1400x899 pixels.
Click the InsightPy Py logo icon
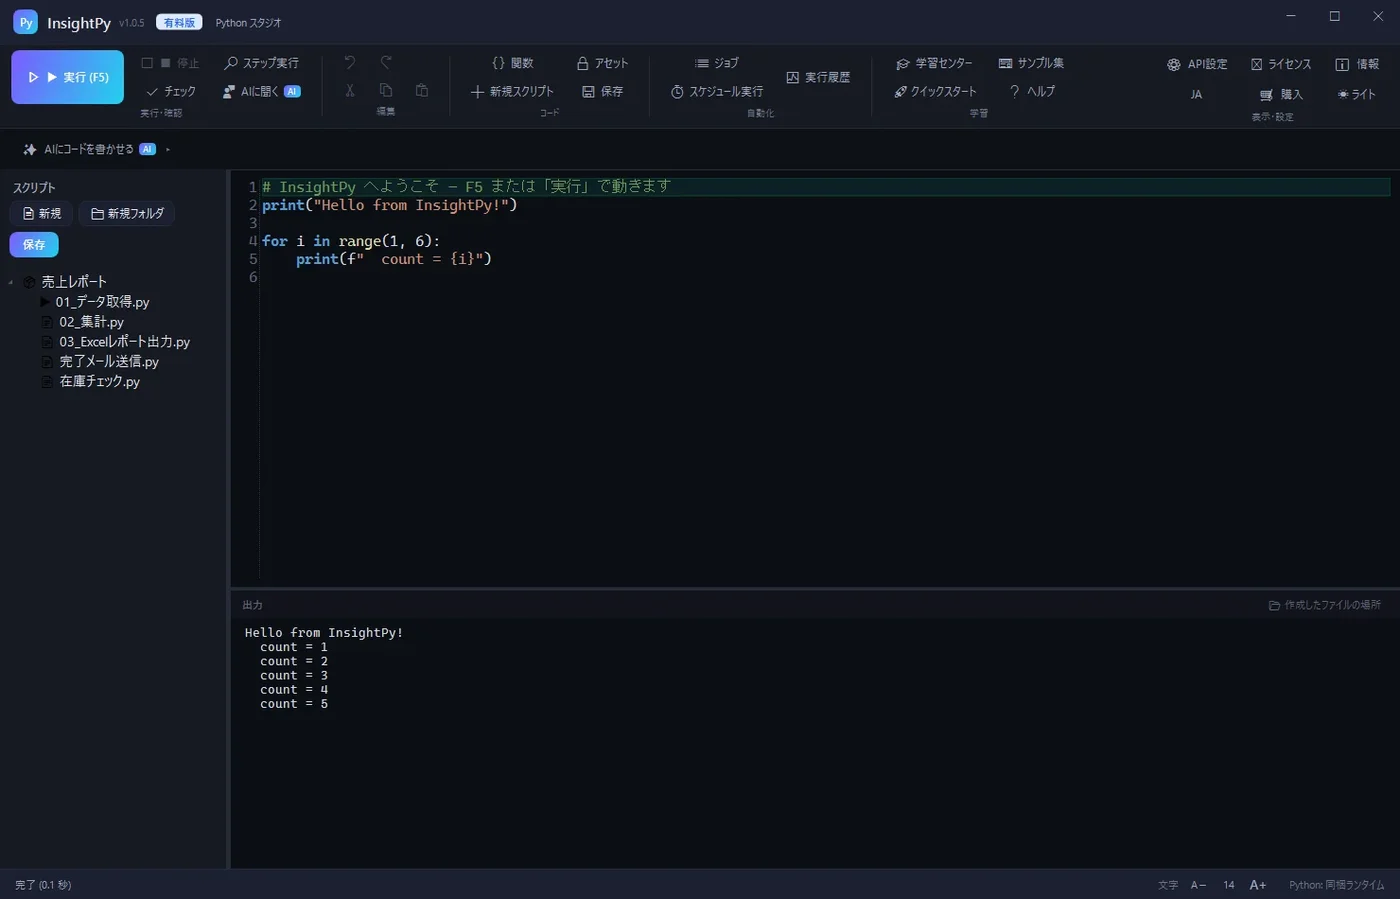coord(25,22)
